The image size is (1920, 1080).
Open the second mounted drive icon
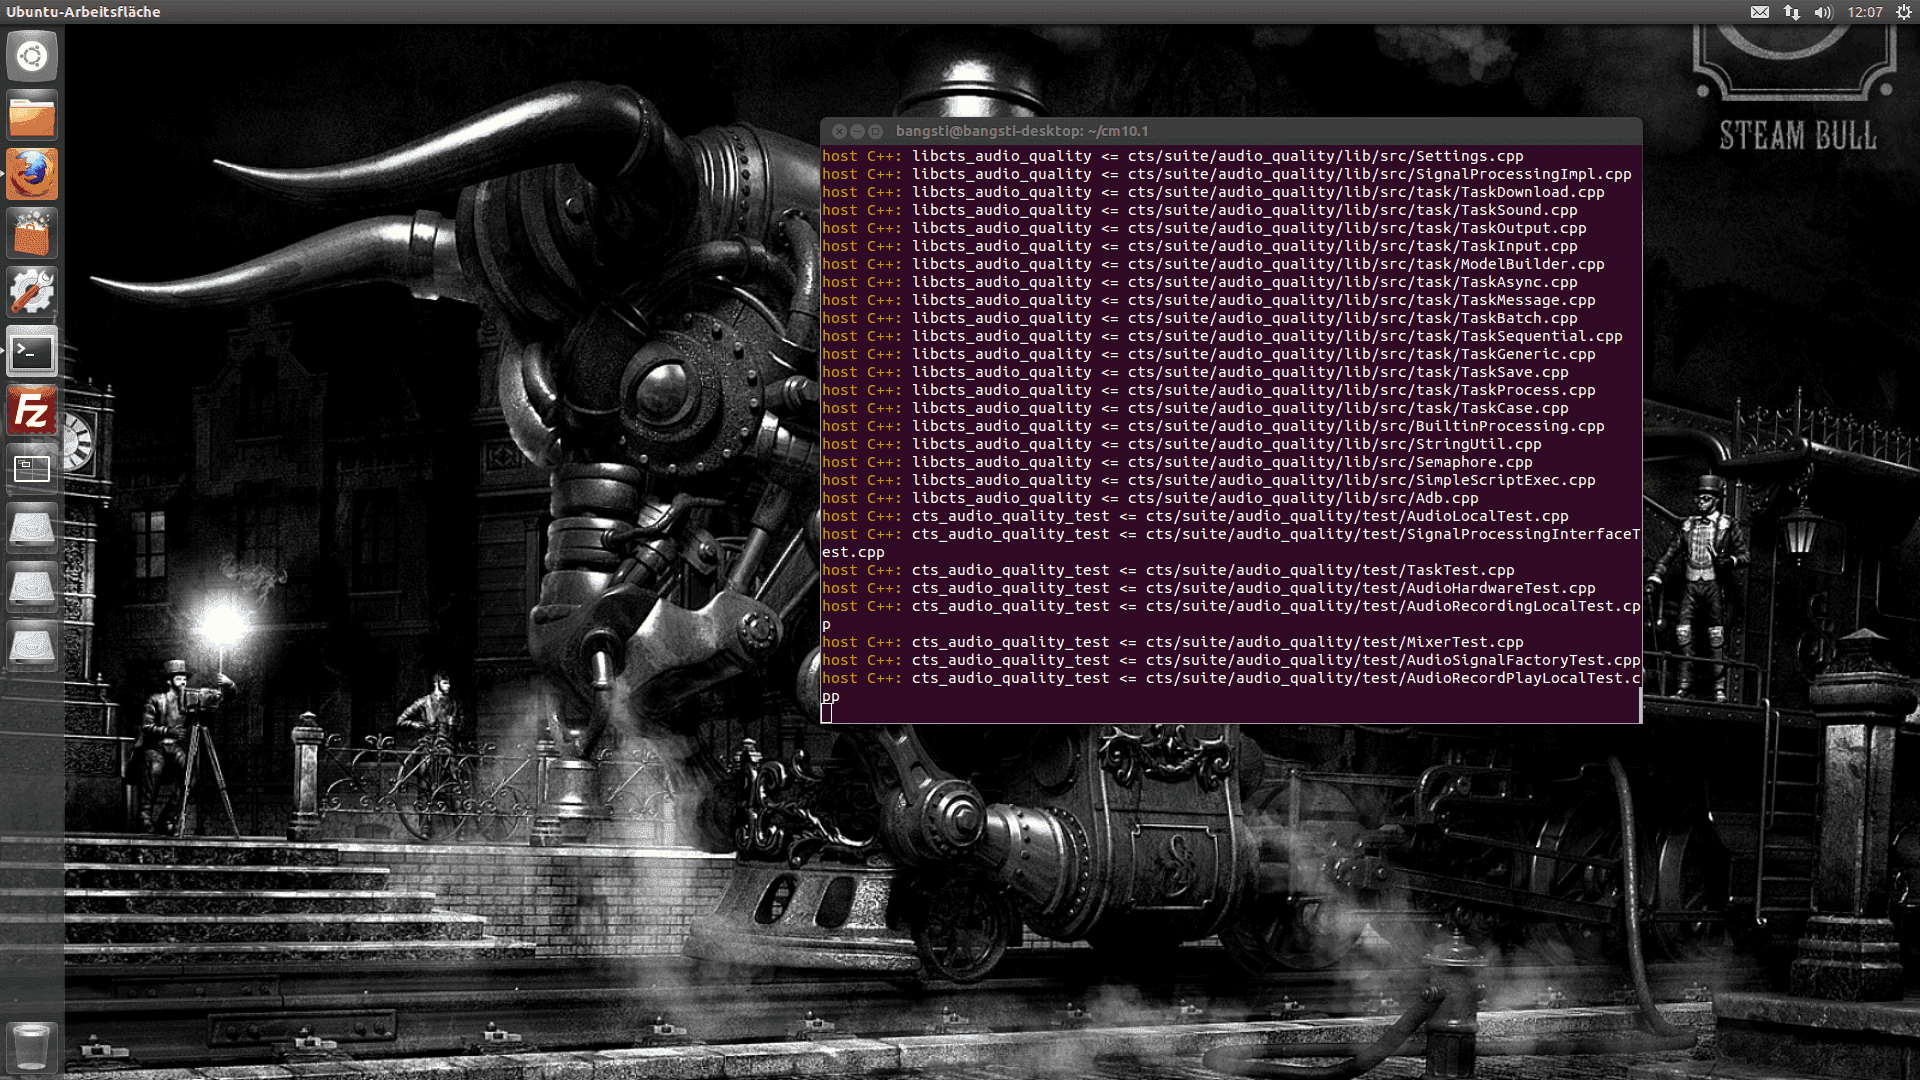(32, 587)
